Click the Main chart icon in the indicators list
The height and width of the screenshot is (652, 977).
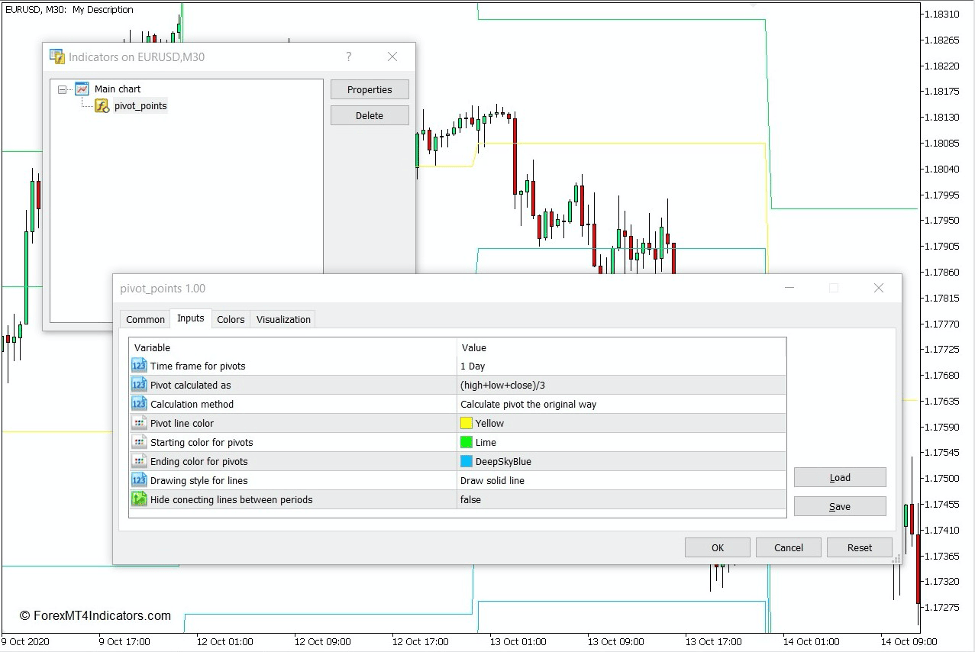pos(81,88)
